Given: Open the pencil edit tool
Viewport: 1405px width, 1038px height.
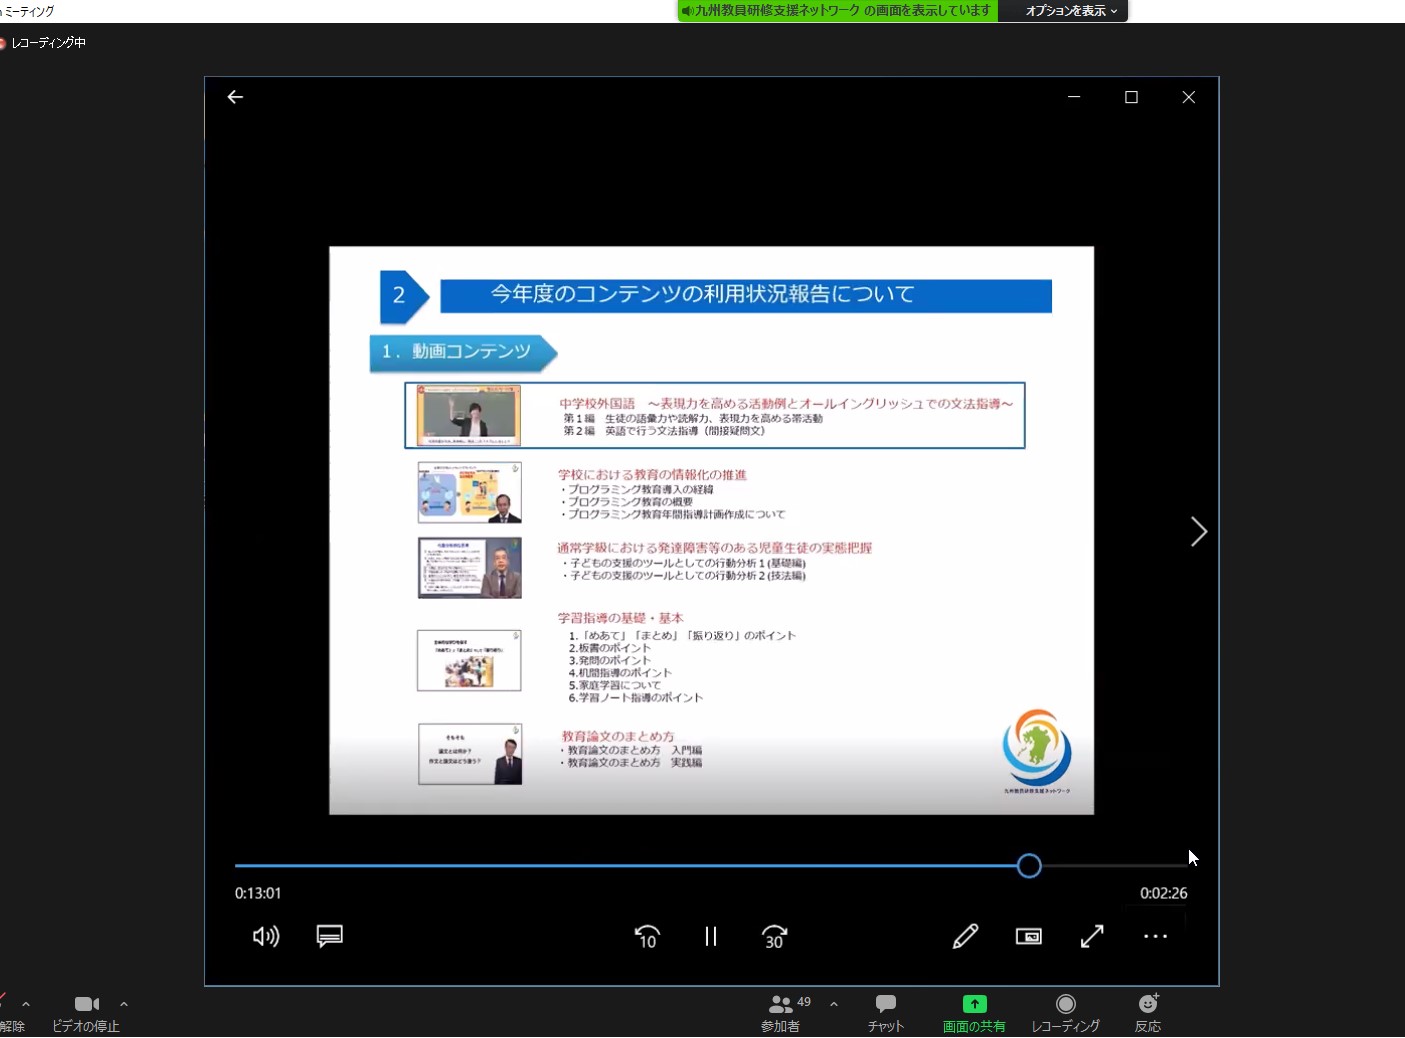Looking at the screenshot, I should point(965,936).
